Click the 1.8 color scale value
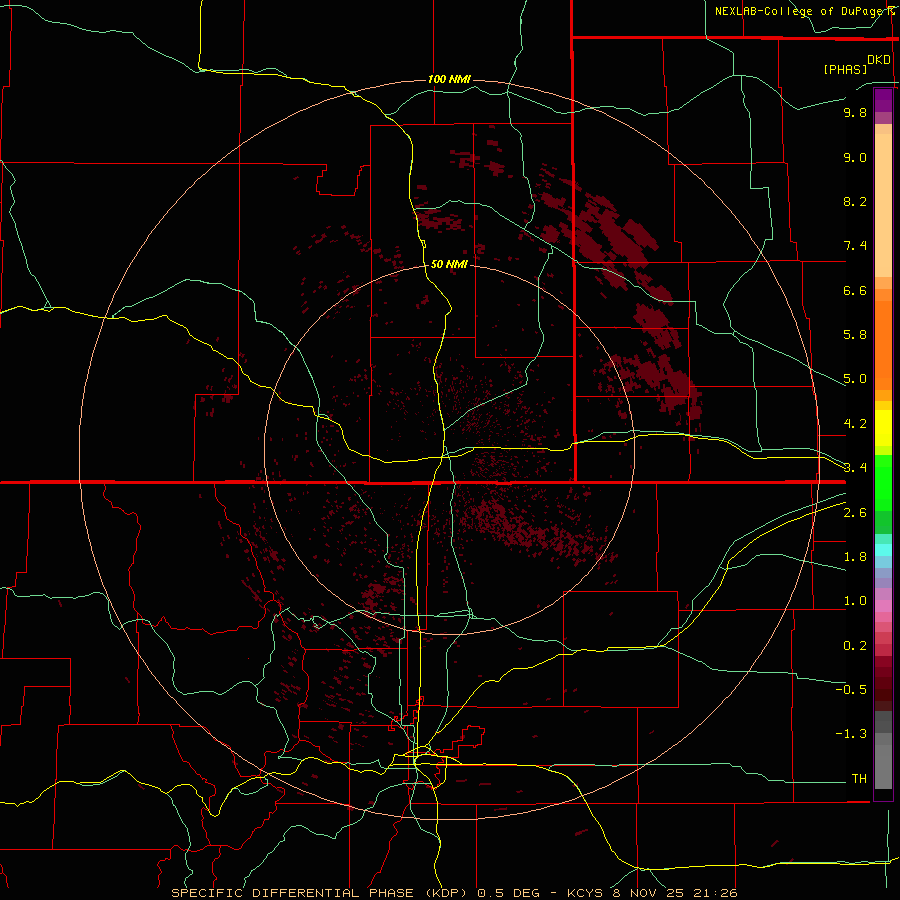The height and width of the screenshot is (900, 900). tap(855, 557)
